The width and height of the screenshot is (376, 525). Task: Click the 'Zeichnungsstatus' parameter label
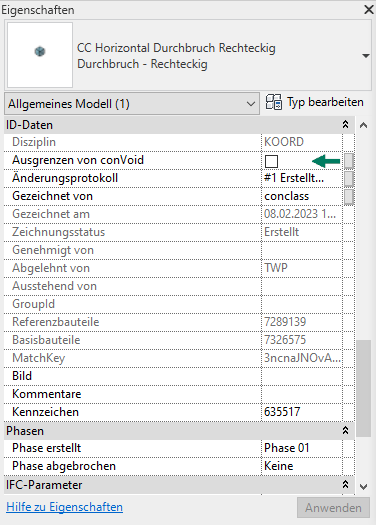[x=58, y=232]
